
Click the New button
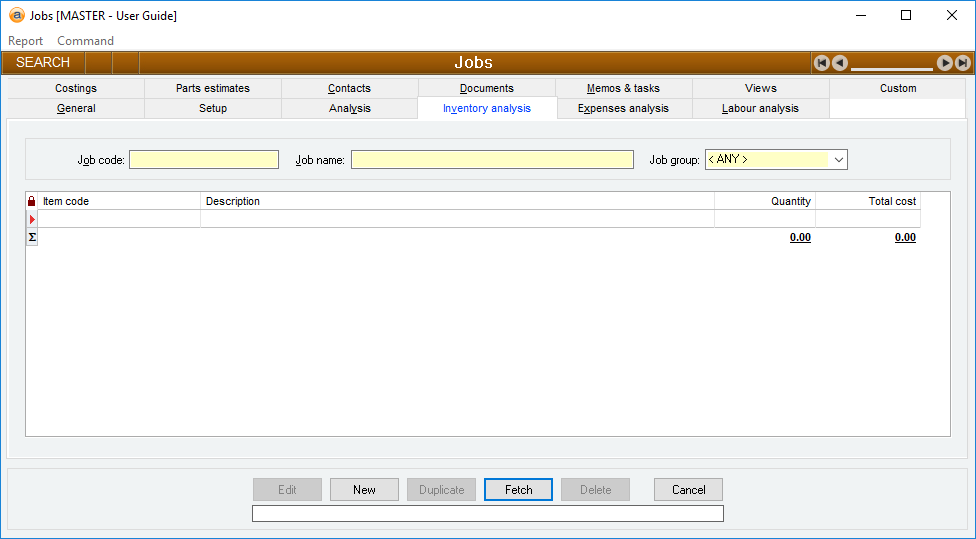click(x=364, y=490)
